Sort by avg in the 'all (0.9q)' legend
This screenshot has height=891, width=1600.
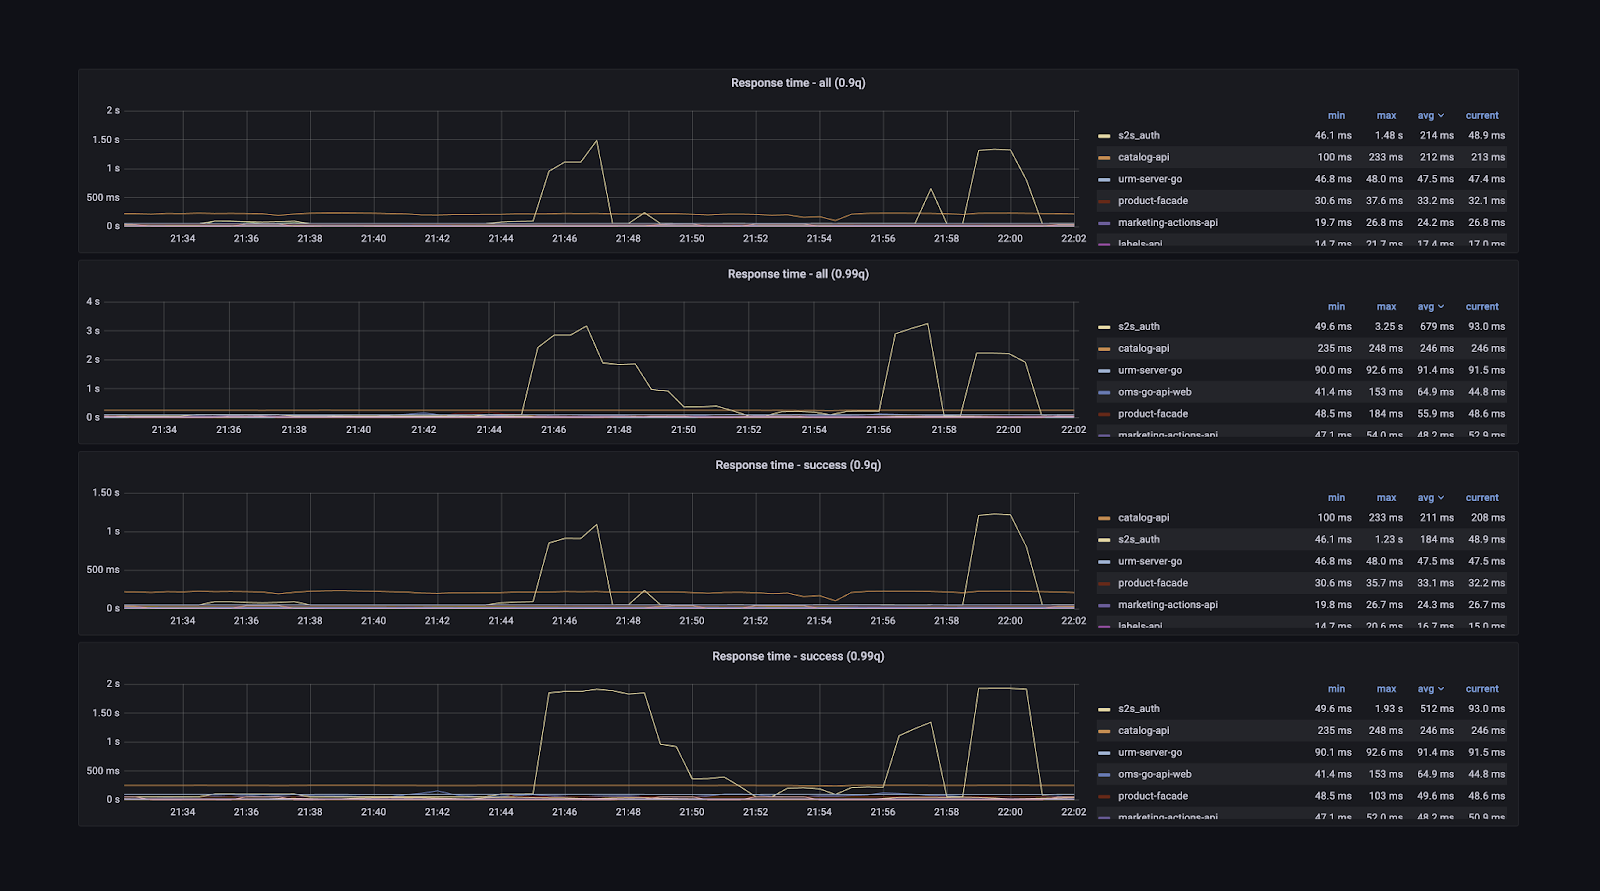point(1430,116)
